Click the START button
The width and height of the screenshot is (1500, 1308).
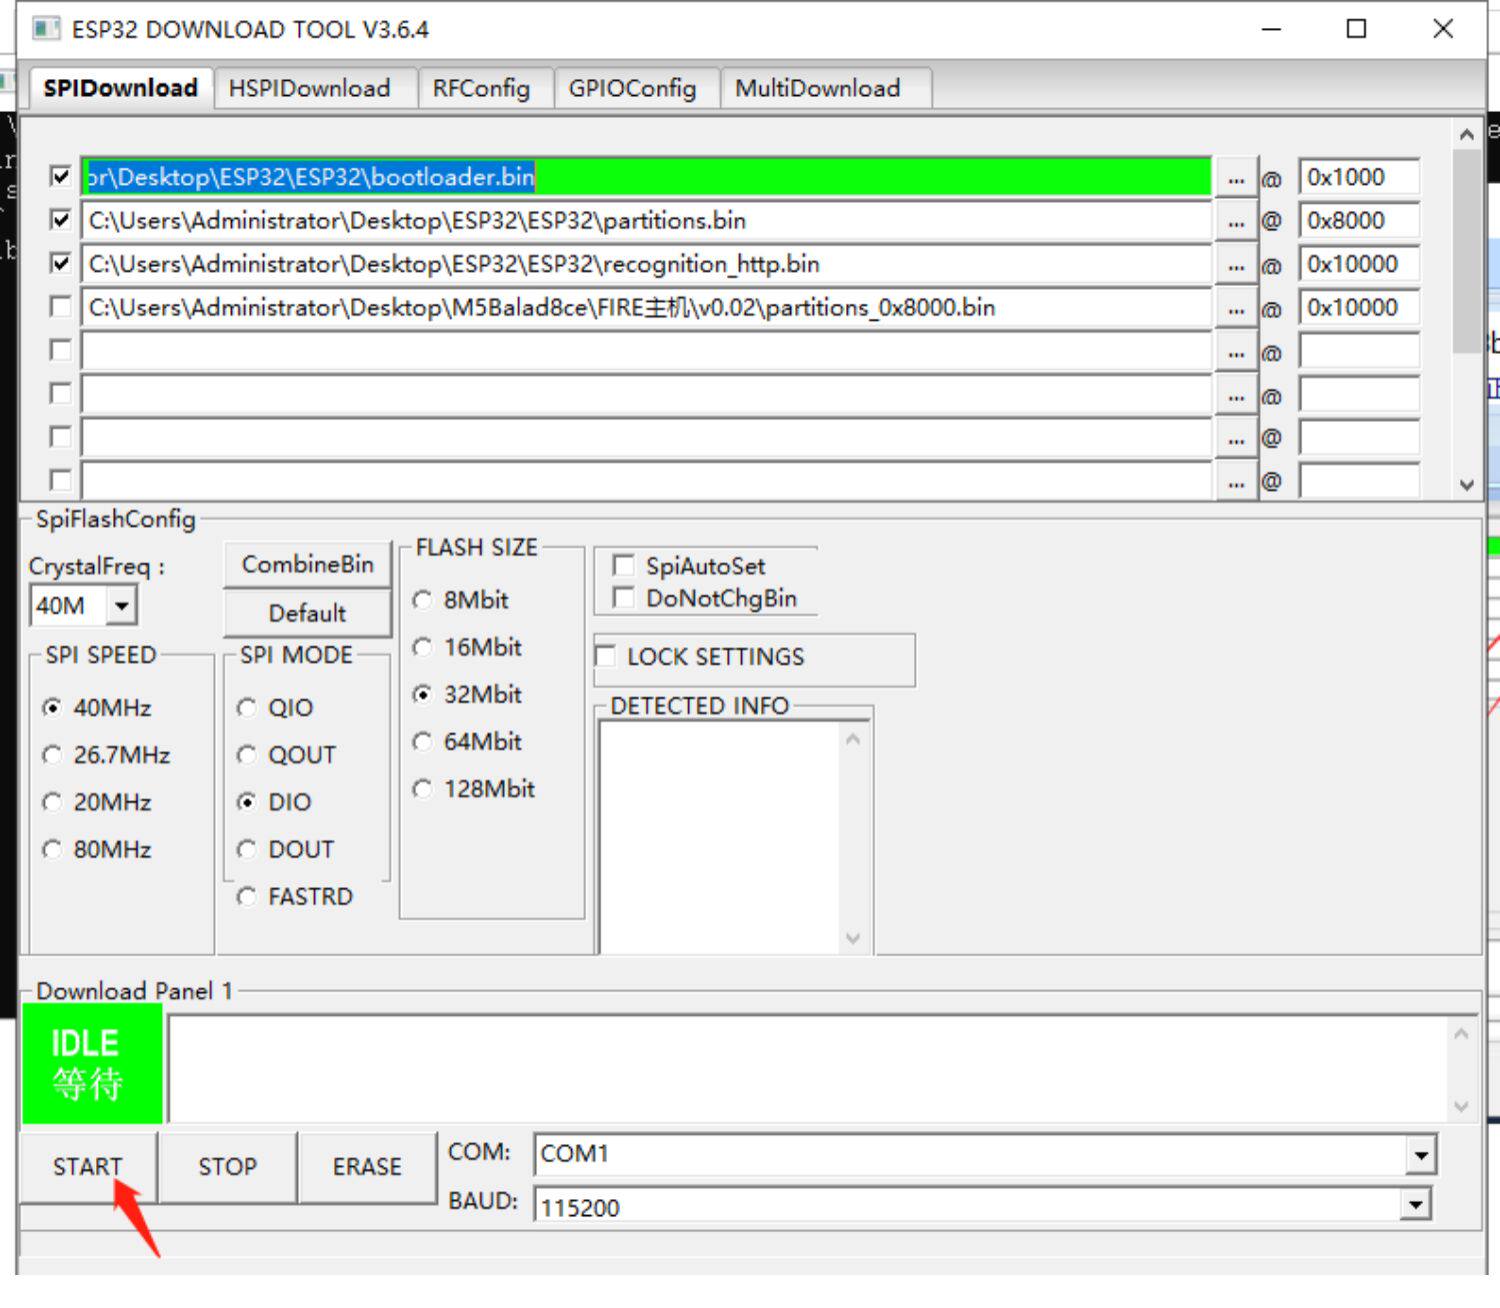(x=88, y=1167)
